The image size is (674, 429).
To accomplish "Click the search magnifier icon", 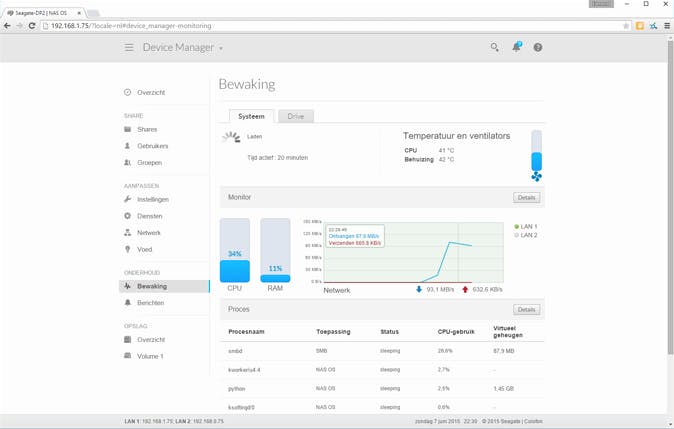I will point(495,47).
